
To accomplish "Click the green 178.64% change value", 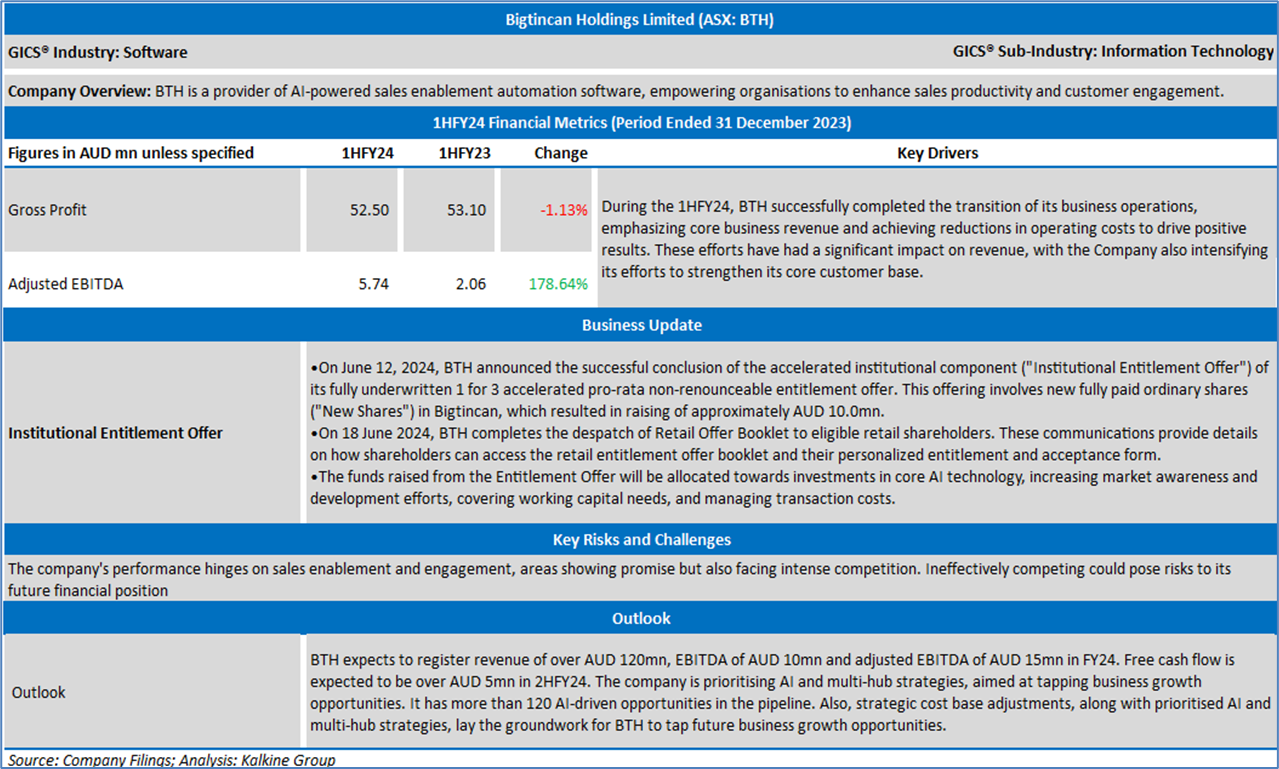I will coord(558,284).
